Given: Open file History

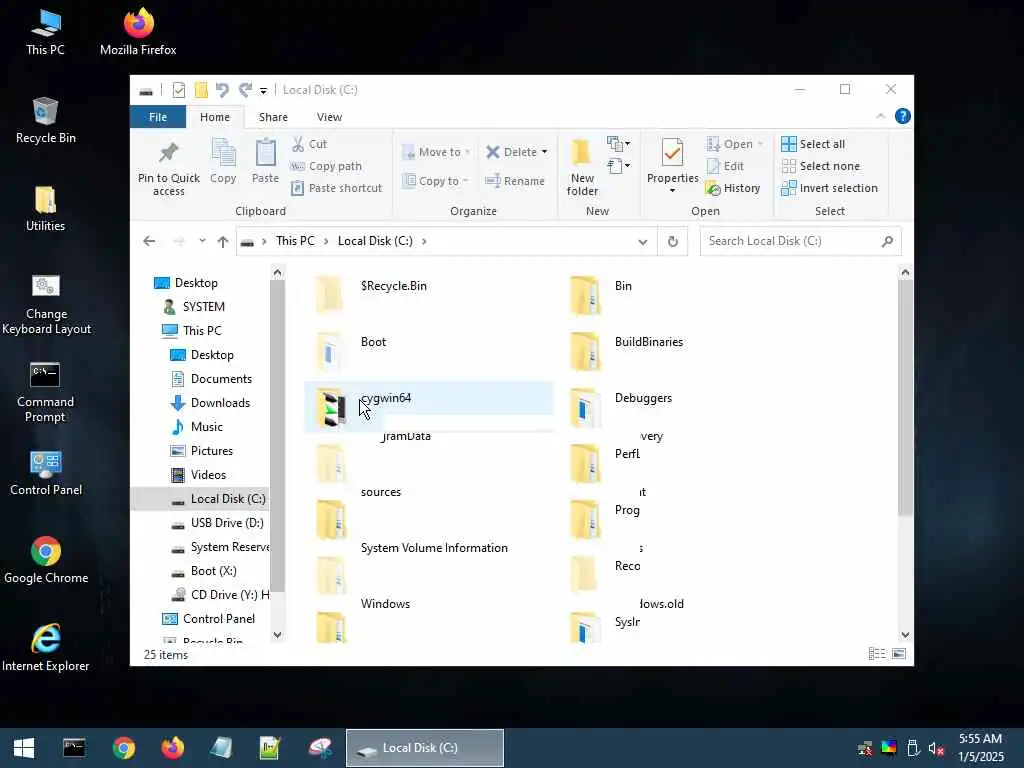Looking at the screenshot, I should click(x=733, y=188).
